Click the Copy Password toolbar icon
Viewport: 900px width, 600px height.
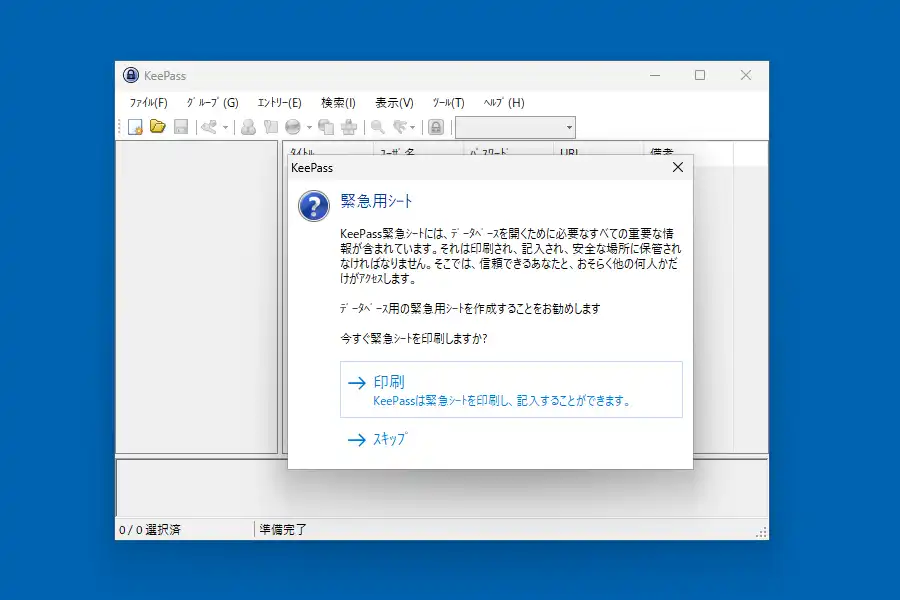click(x=270, y=127)
